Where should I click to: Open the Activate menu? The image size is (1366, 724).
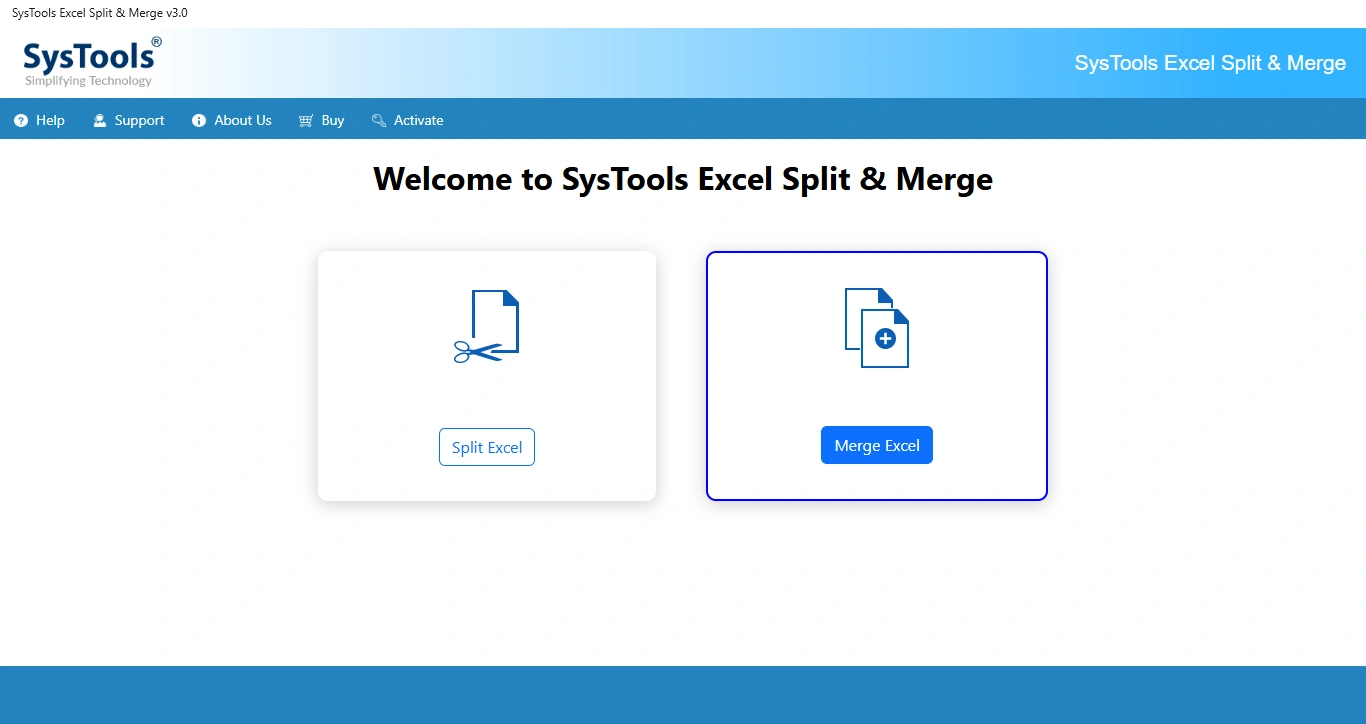[418, 120]
